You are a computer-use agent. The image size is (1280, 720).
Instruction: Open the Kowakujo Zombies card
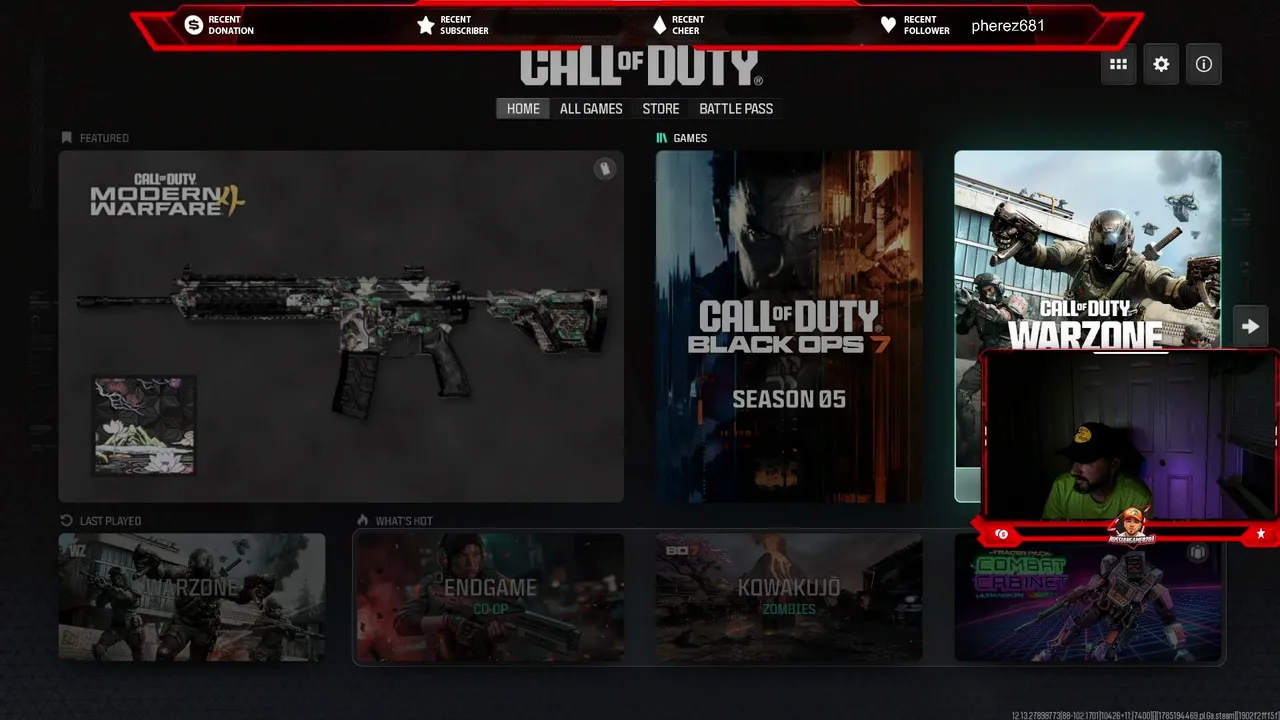pyautogui.click(x=789, y=597)
